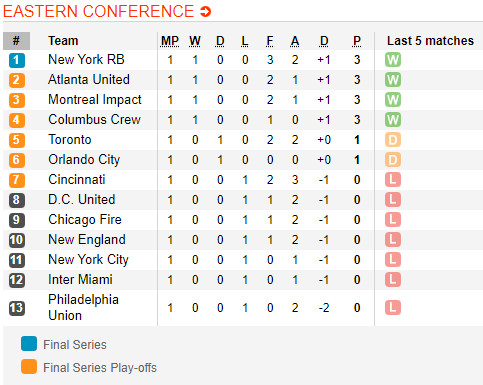Screen dimensions: 483x385
Task: Click the blue Final Series legend swatch
Action: pos(29,344)
